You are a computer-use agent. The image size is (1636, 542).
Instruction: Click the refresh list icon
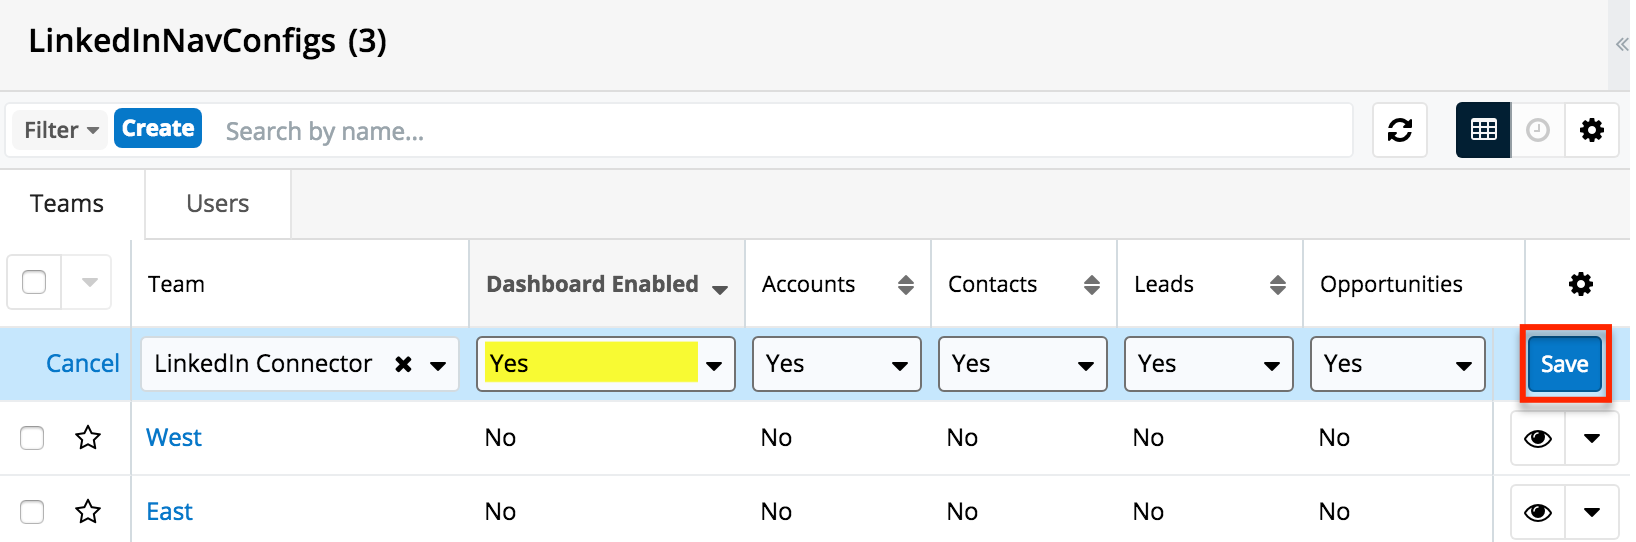1400,130
